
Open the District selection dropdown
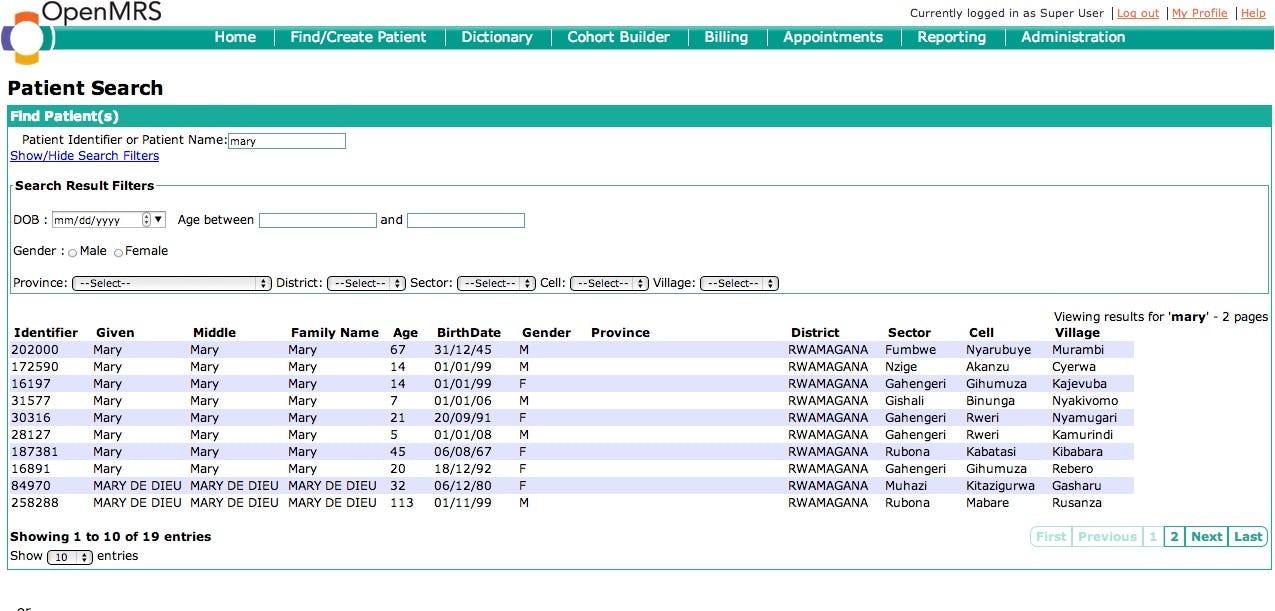(366, 283)
